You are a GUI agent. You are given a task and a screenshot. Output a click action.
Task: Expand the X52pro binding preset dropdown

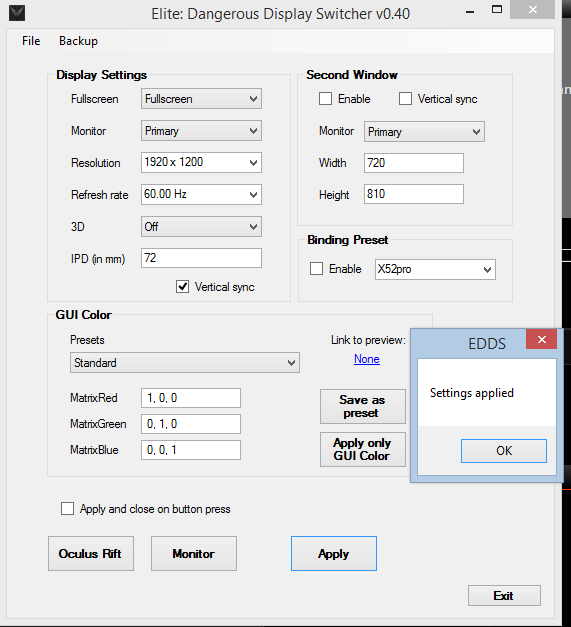(435, 269)
